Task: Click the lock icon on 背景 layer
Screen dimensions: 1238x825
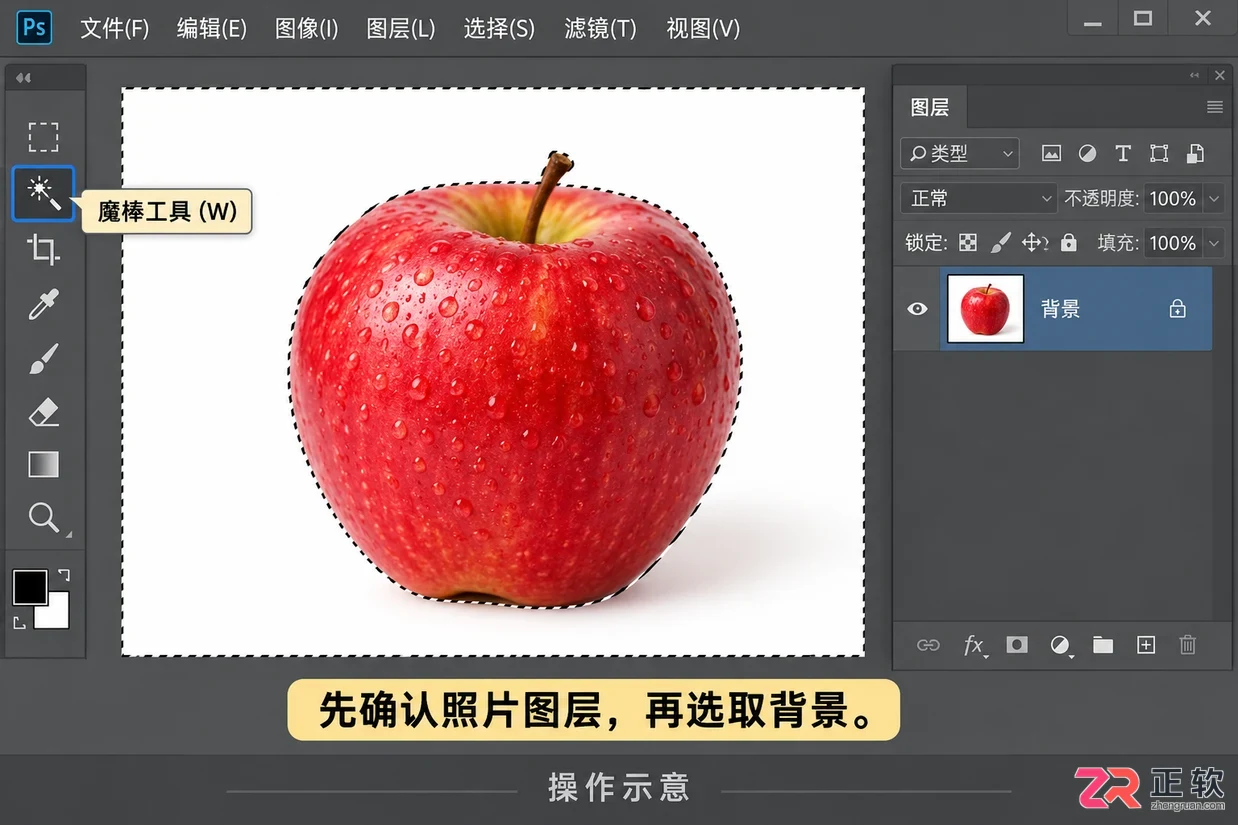Action: (1178, 309)
